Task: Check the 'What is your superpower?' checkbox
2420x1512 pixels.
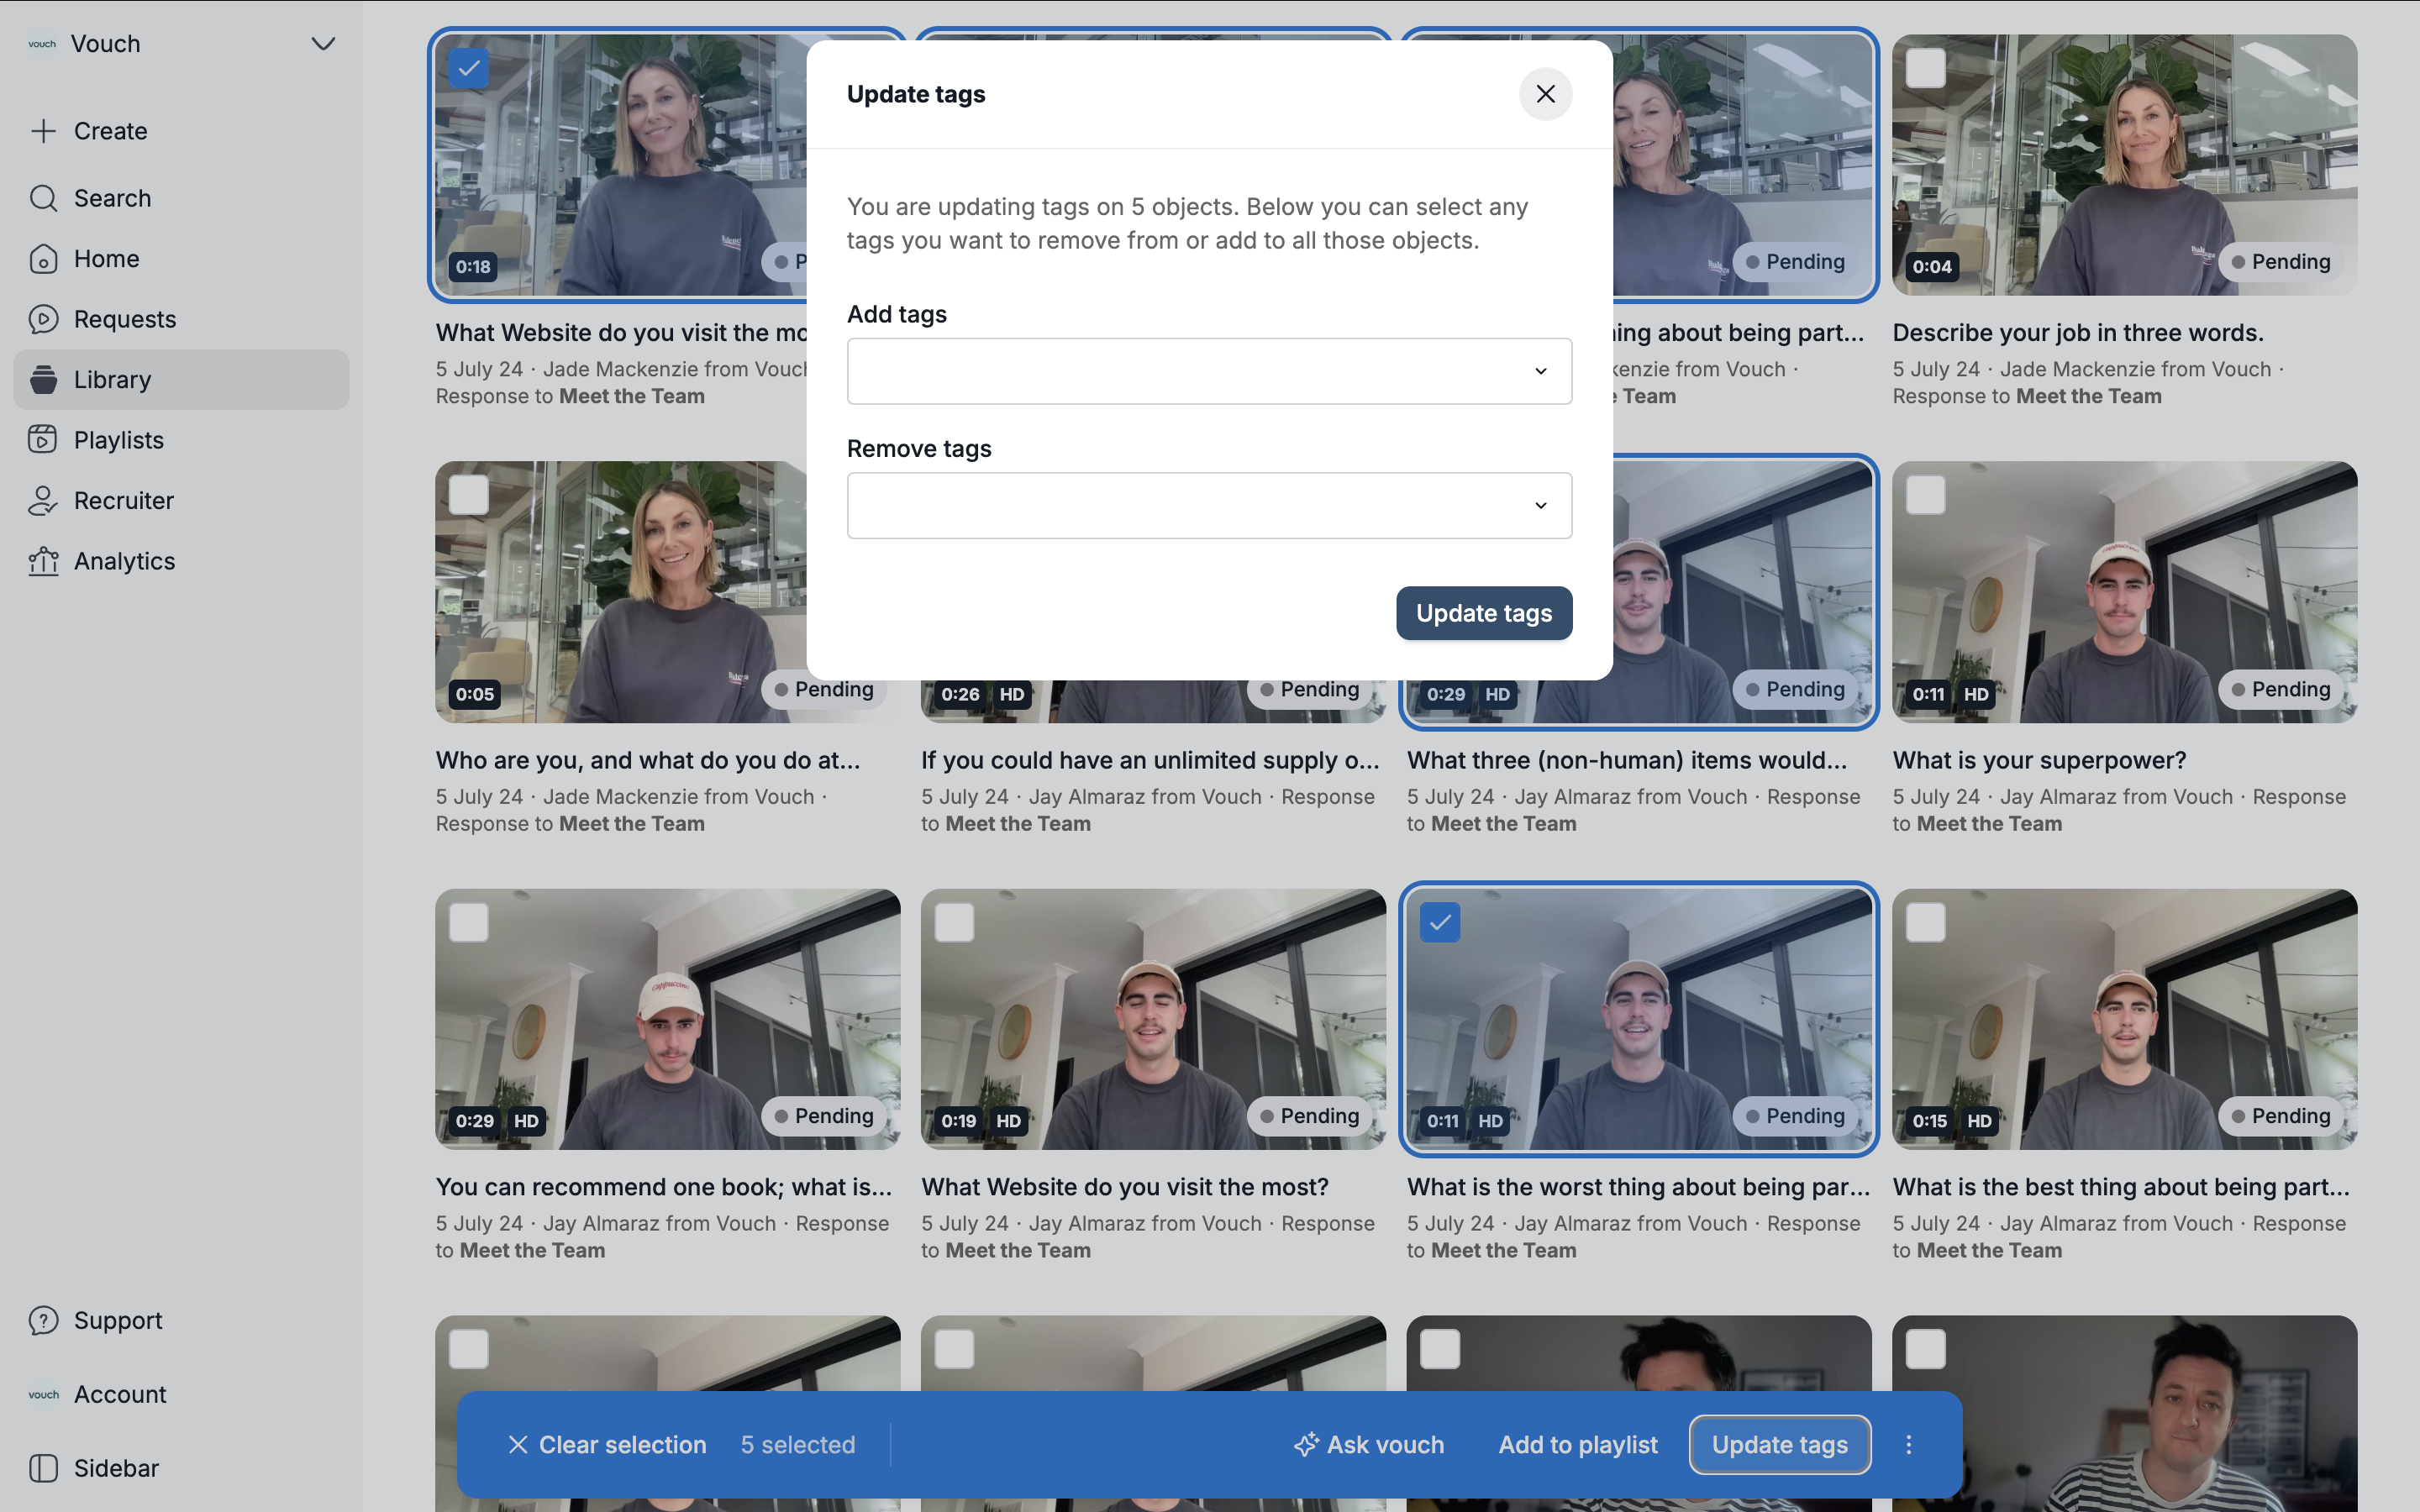Action: click(1925, 495)
